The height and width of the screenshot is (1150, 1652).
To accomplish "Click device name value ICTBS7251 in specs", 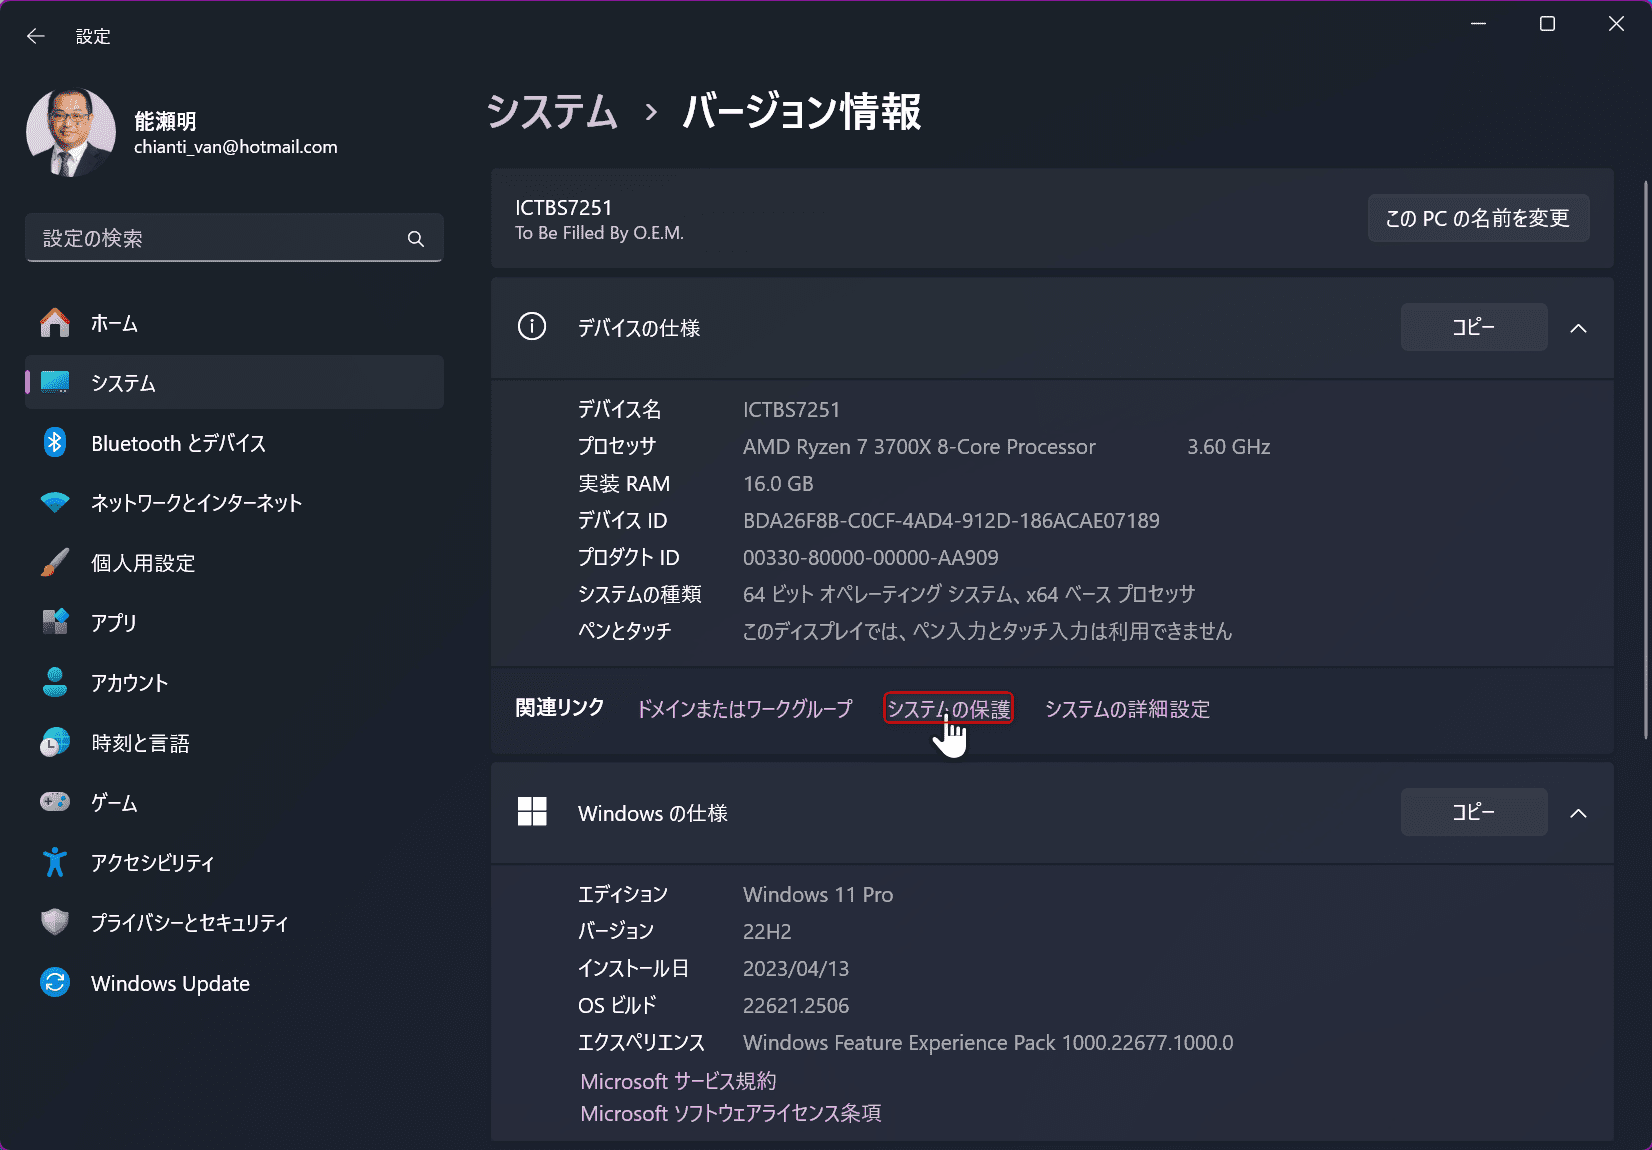I will (x=792, y=410).
